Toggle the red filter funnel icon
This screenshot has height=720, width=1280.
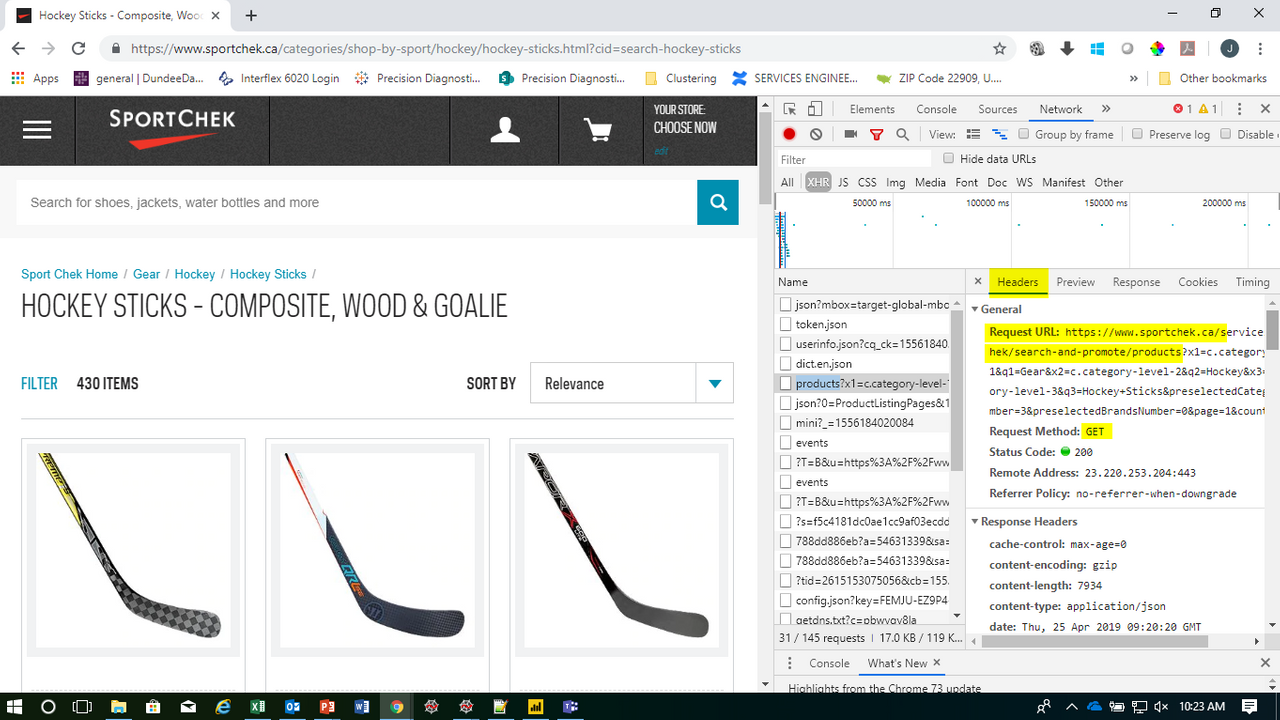877,134
